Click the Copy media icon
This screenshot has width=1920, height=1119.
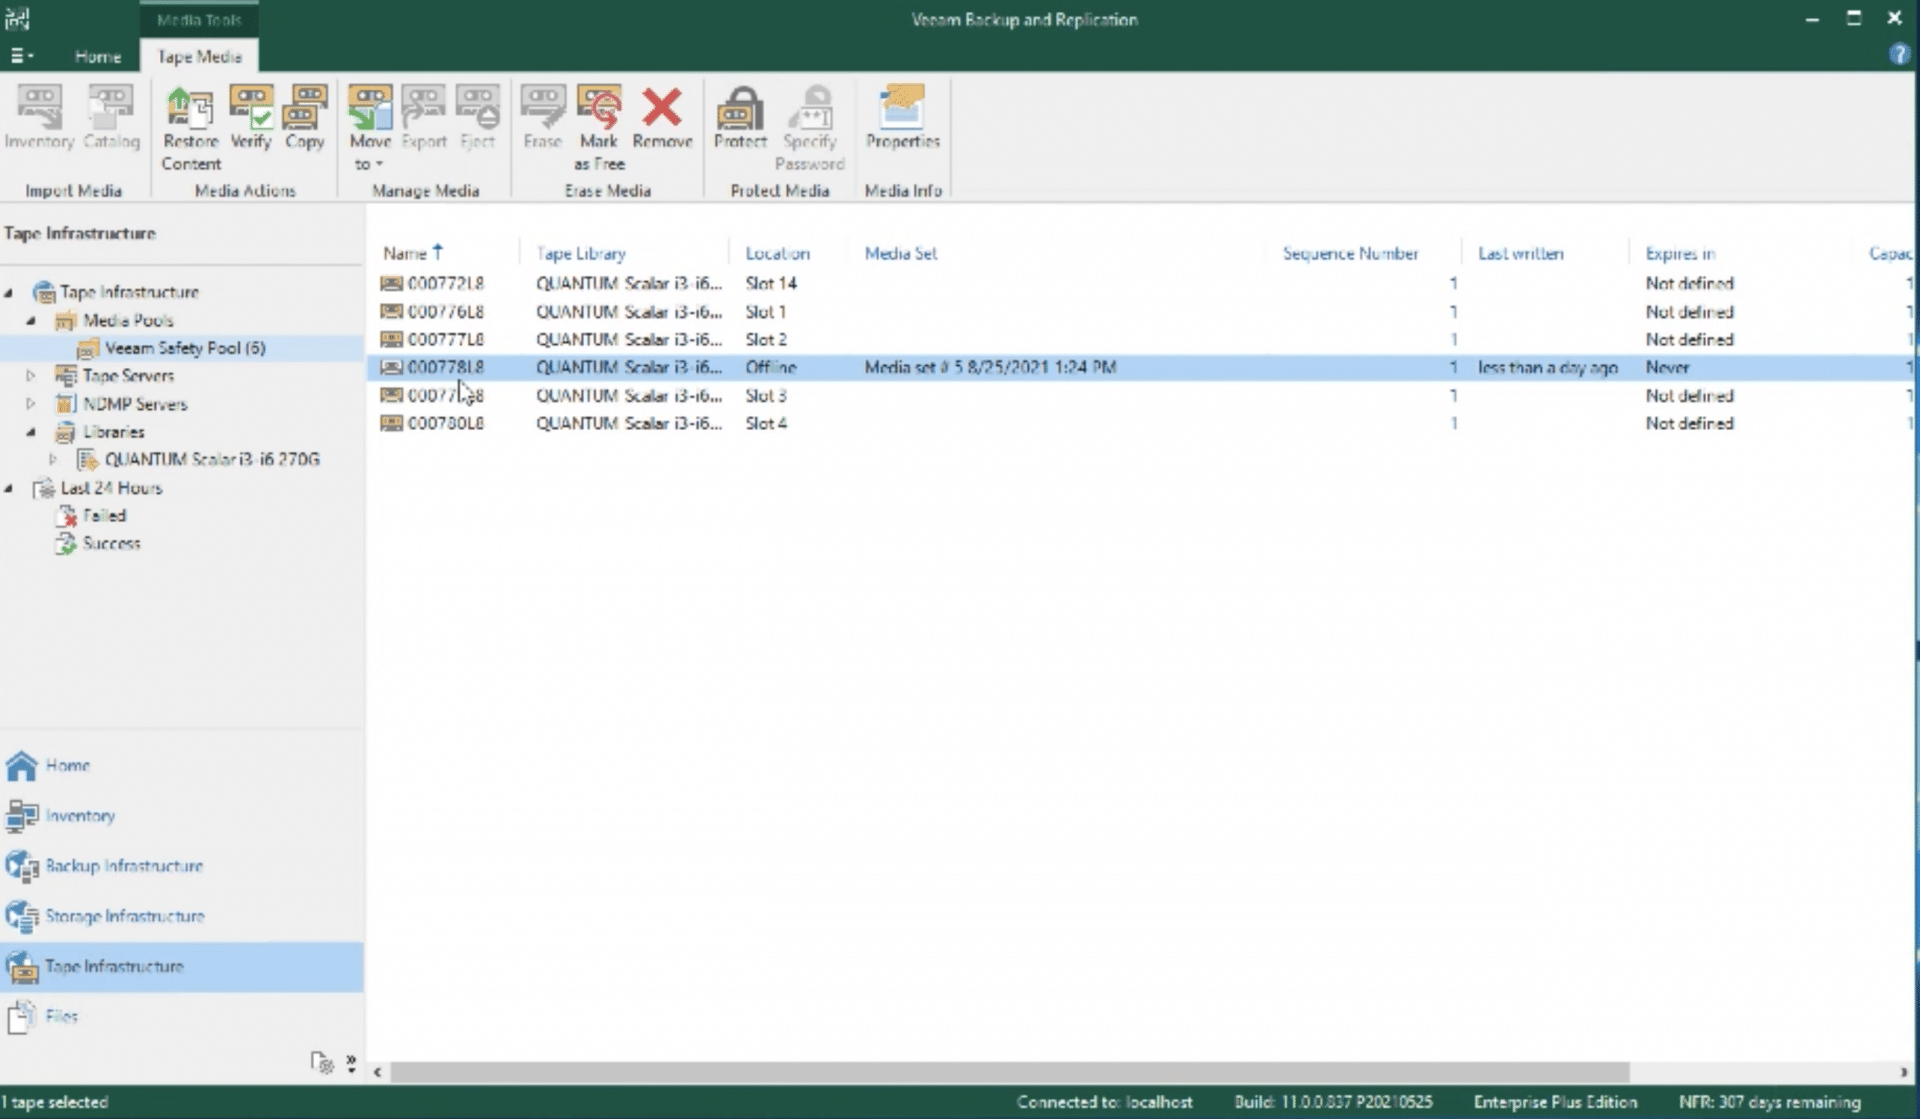[x=304, y=118]
